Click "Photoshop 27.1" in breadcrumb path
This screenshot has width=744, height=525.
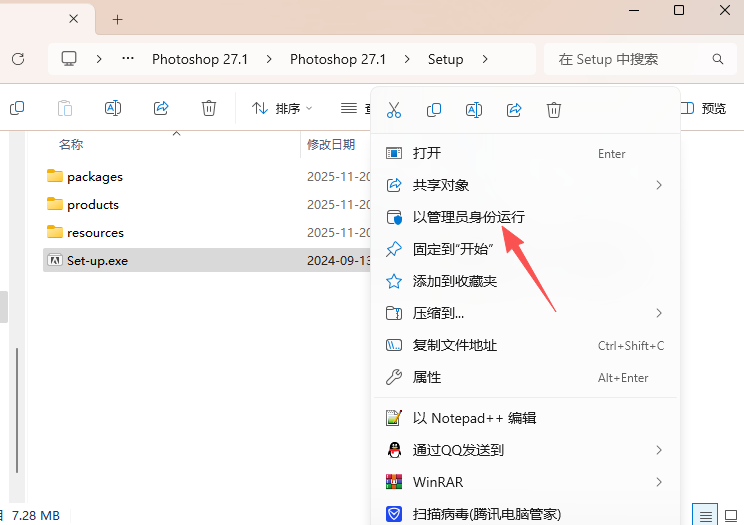tap(199, 59)
